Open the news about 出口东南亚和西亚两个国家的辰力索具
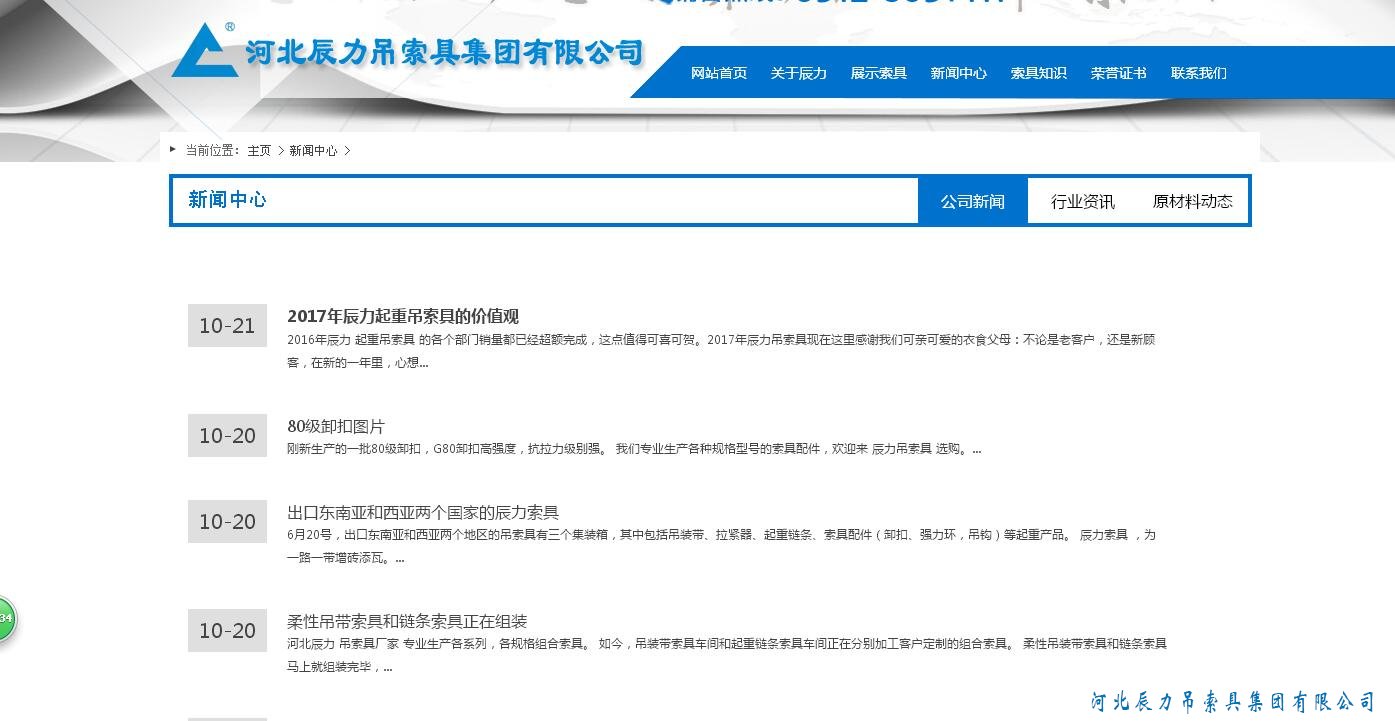 pyautogui.click(x=422, y=512)
